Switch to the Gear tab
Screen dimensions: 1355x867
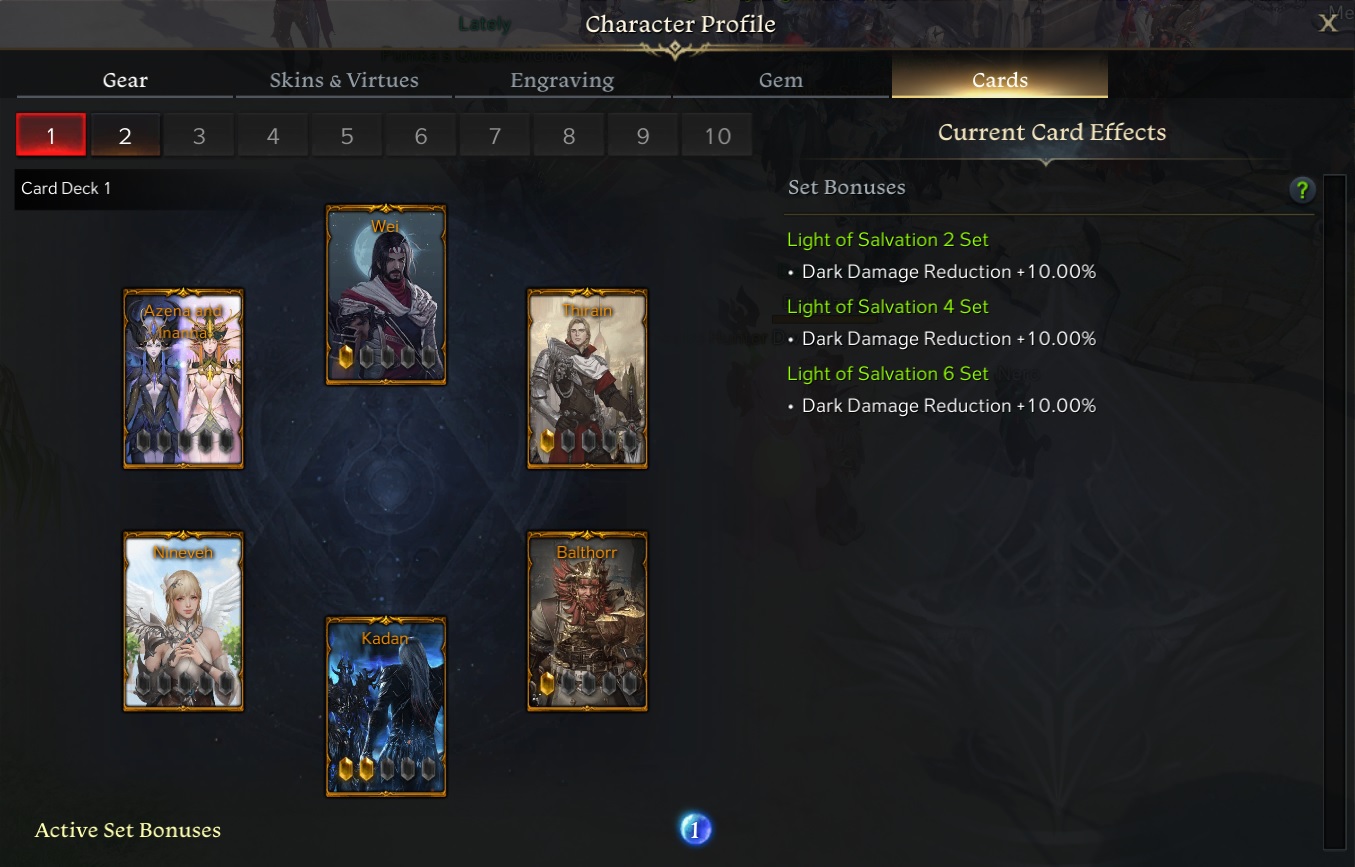pos(125,80)
